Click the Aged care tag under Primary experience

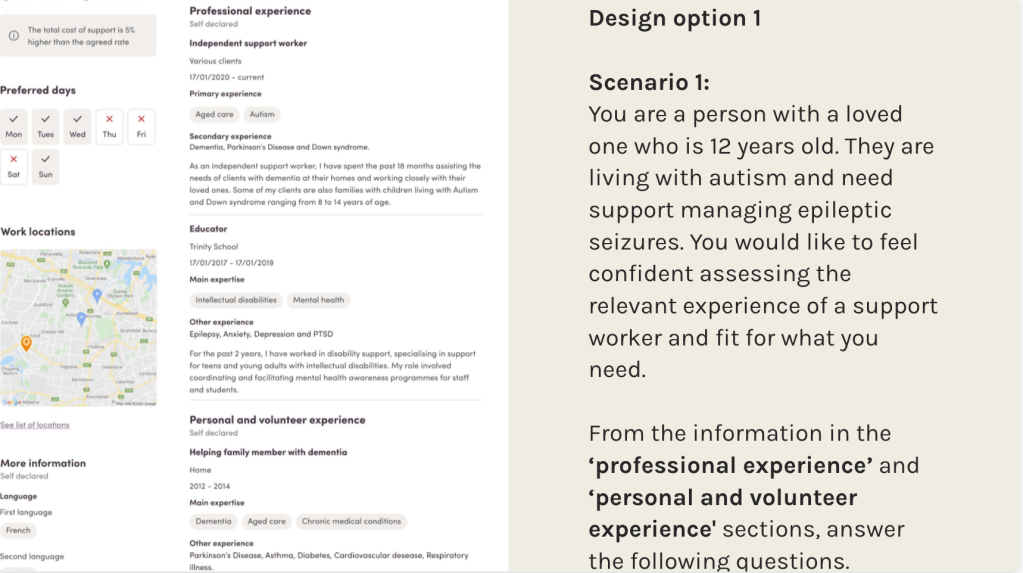(214, 115)
